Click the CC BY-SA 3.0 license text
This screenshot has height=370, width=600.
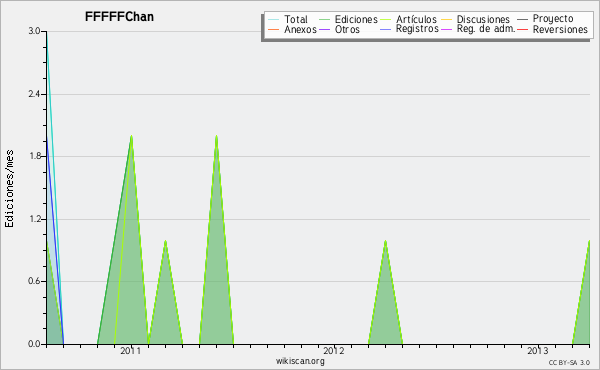tap(569, 363)
